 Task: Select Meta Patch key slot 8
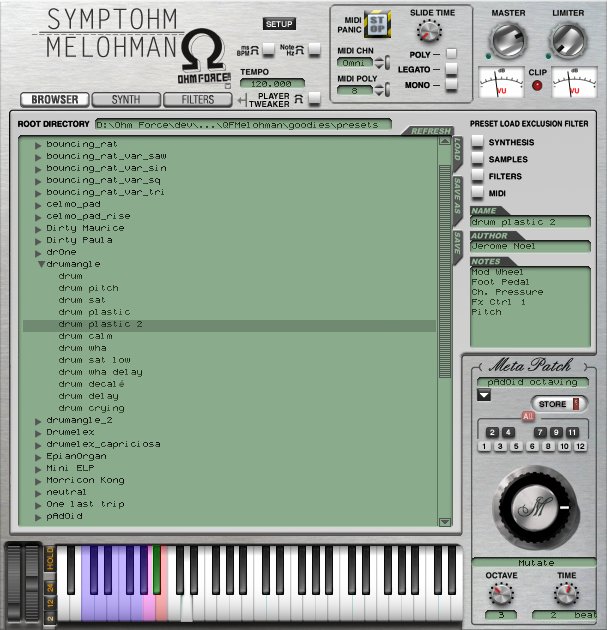548,446
